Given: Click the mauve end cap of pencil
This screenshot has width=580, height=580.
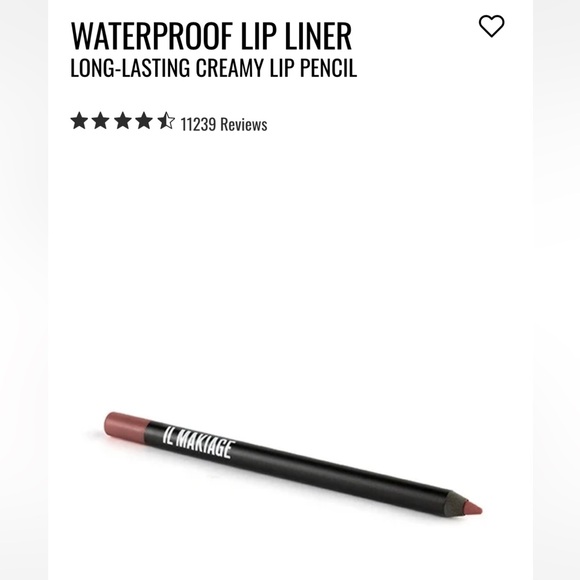Looking at the screenshot, I should 125,426.
